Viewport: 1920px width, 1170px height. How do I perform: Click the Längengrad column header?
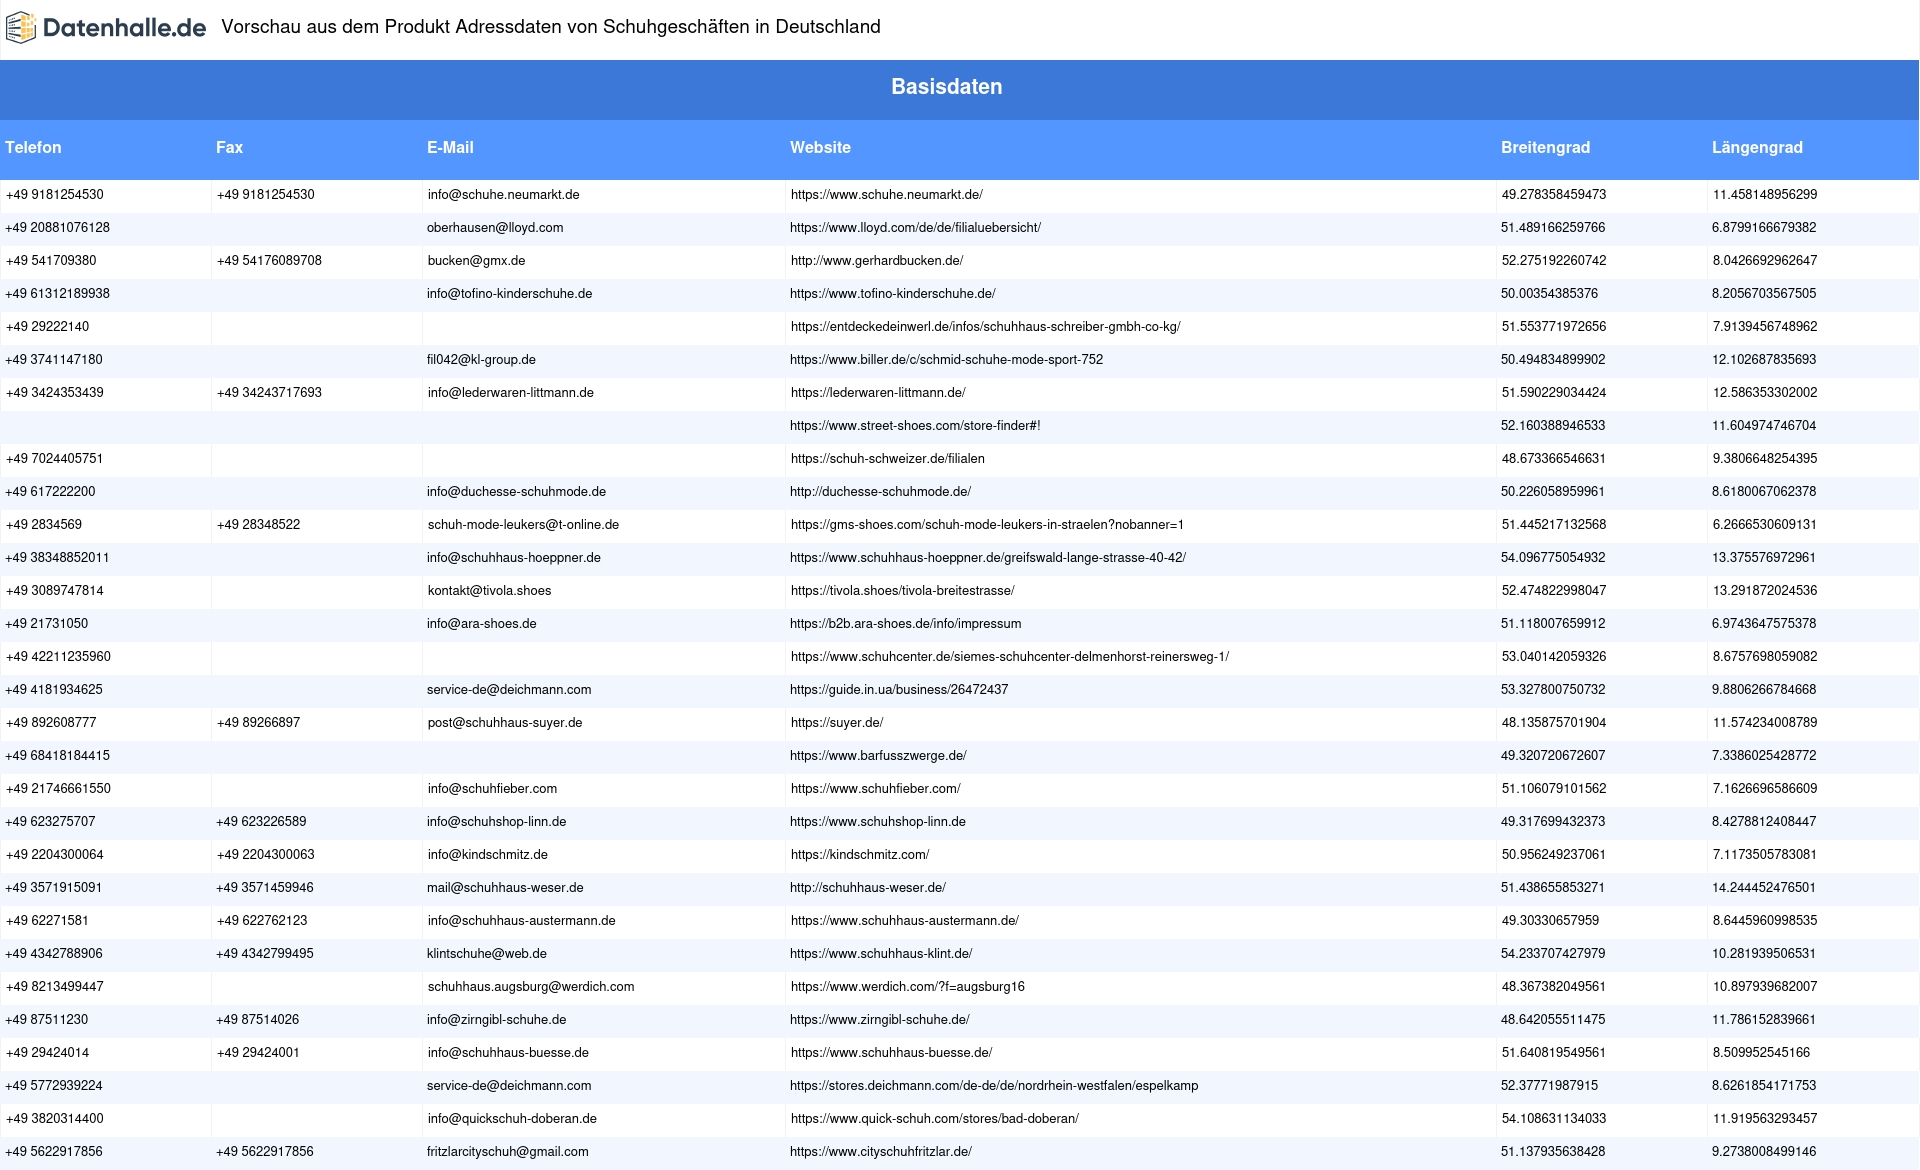click(x=1757, y=147)
